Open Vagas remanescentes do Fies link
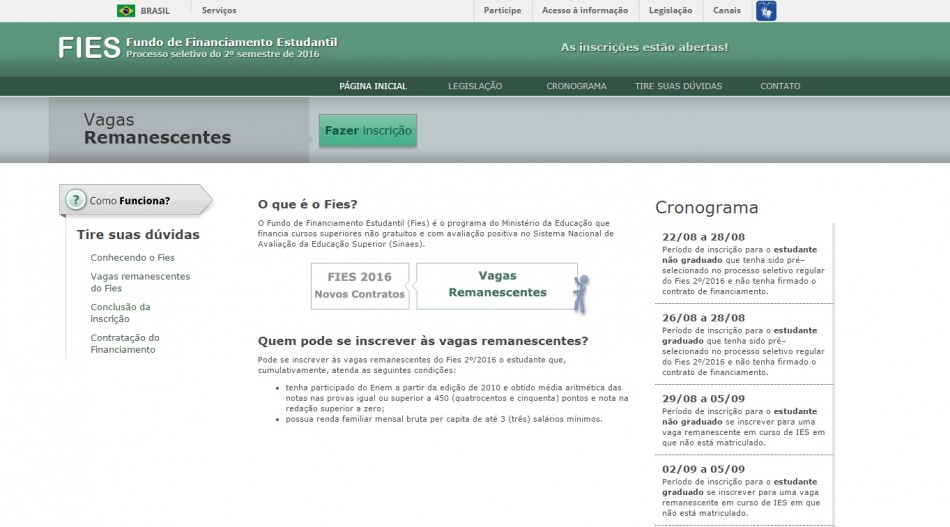Image resolution: width=950 pixels, height=527 pixels. tap(140, 282)
